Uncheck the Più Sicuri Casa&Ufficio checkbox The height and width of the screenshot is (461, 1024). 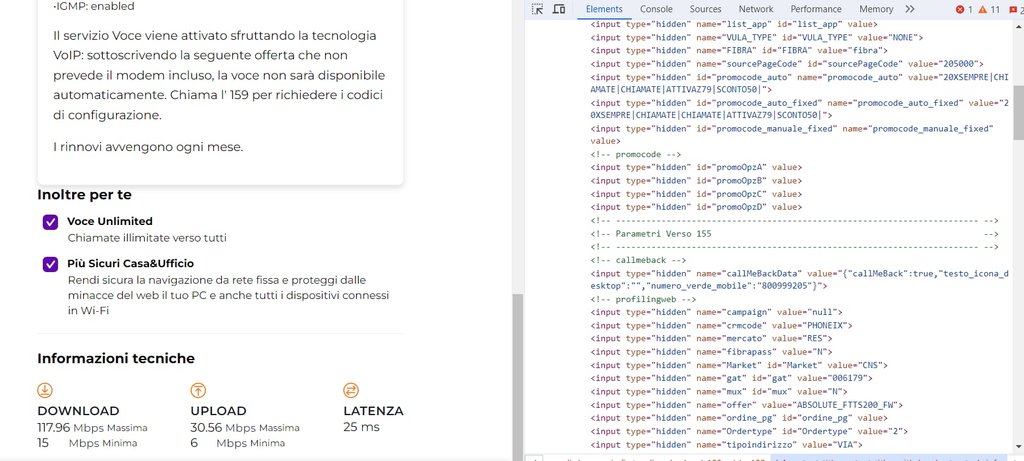(x=50, y=264)
